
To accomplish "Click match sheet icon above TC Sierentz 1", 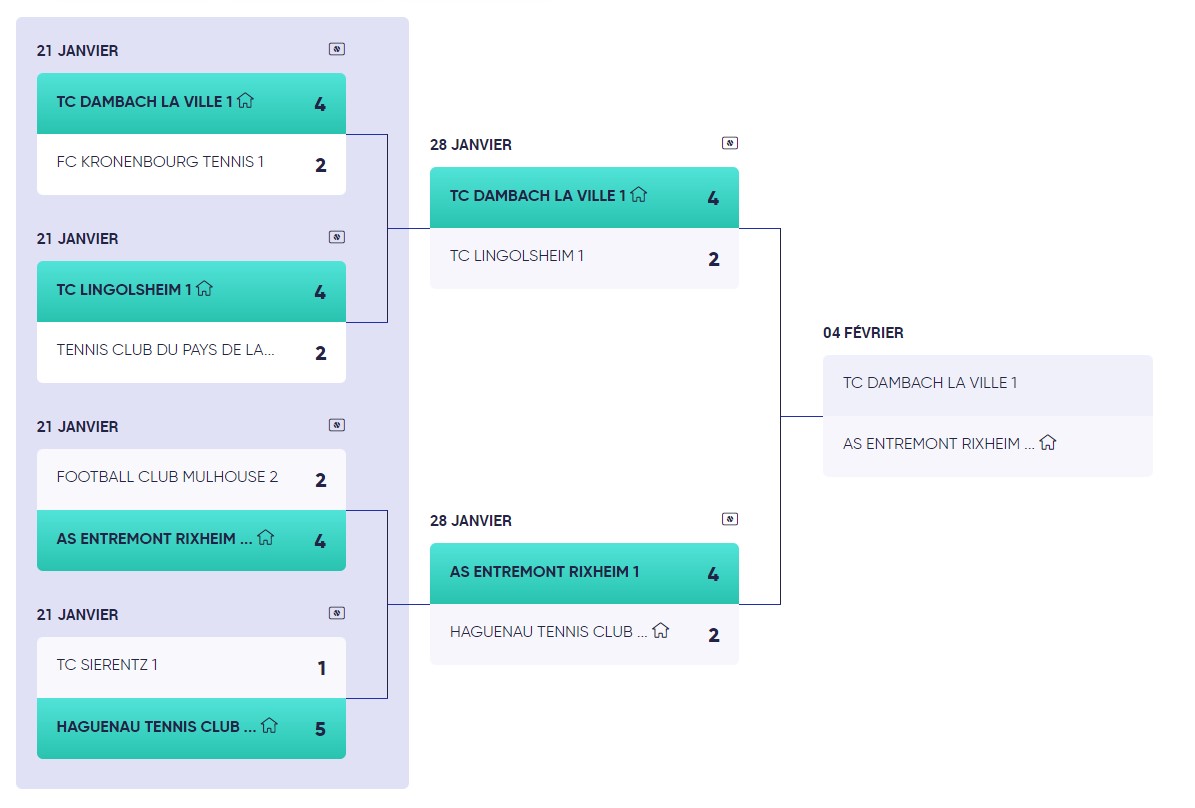I will coord(337,613).
